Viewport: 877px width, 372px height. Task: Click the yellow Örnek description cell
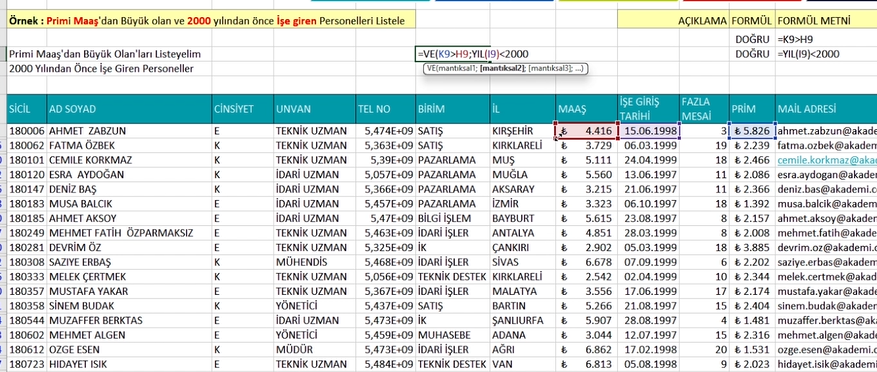211,21
